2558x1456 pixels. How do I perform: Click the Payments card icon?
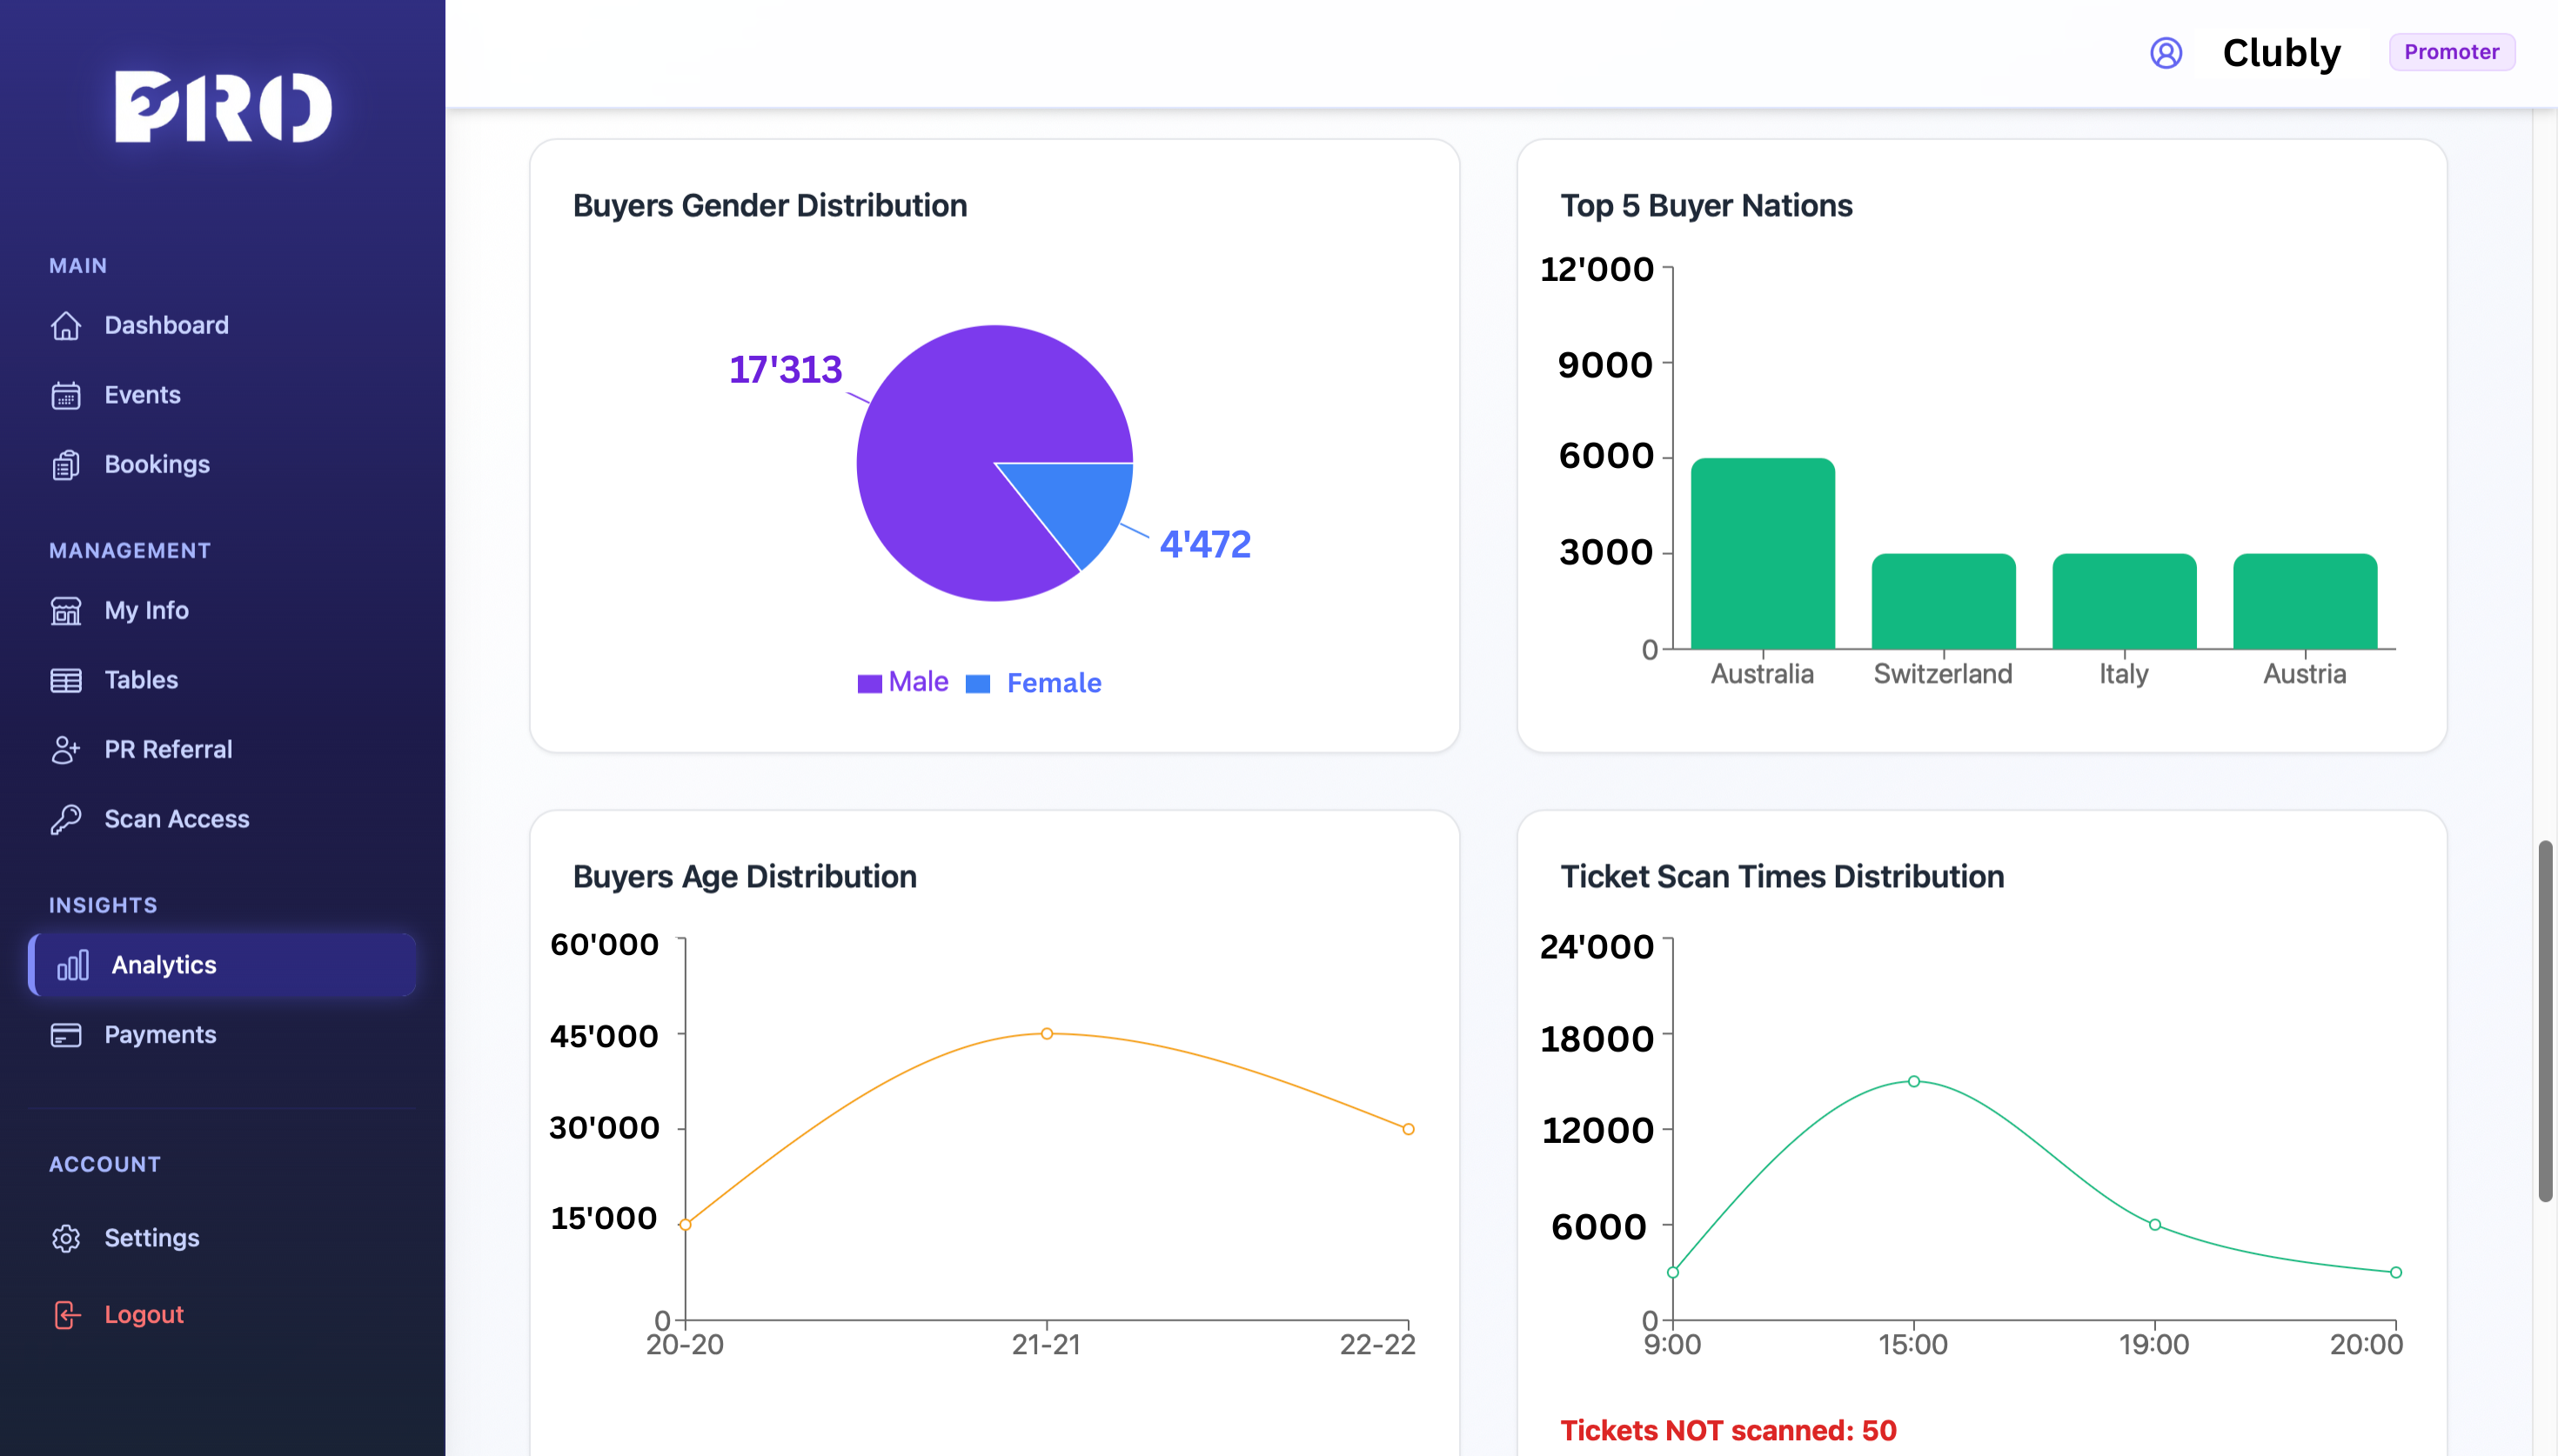coord(66,1034)
